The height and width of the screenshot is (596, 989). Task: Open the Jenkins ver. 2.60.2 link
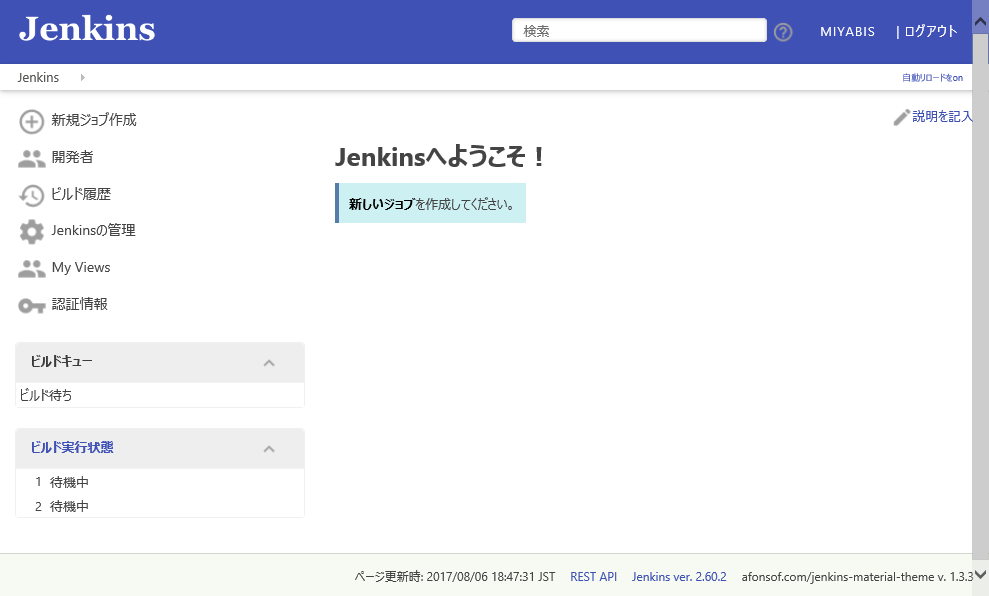coord(679,576)
